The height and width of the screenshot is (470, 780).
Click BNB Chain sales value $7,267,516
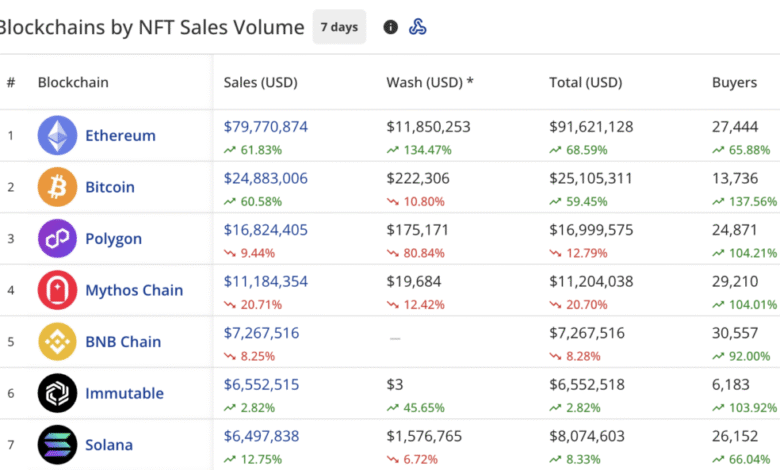pyautogui.click(x=261, y=333)
